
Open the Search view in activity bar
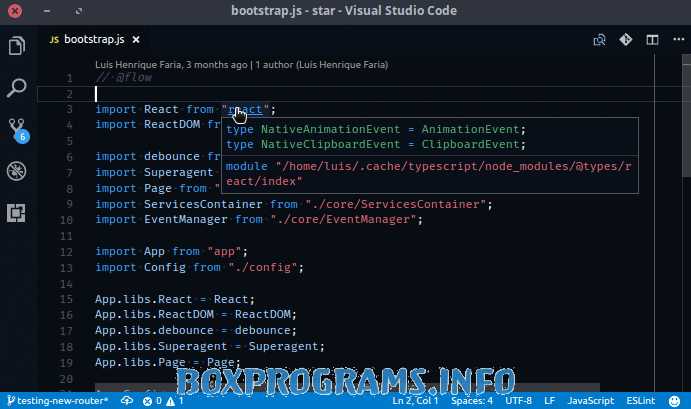pos(17,88)
